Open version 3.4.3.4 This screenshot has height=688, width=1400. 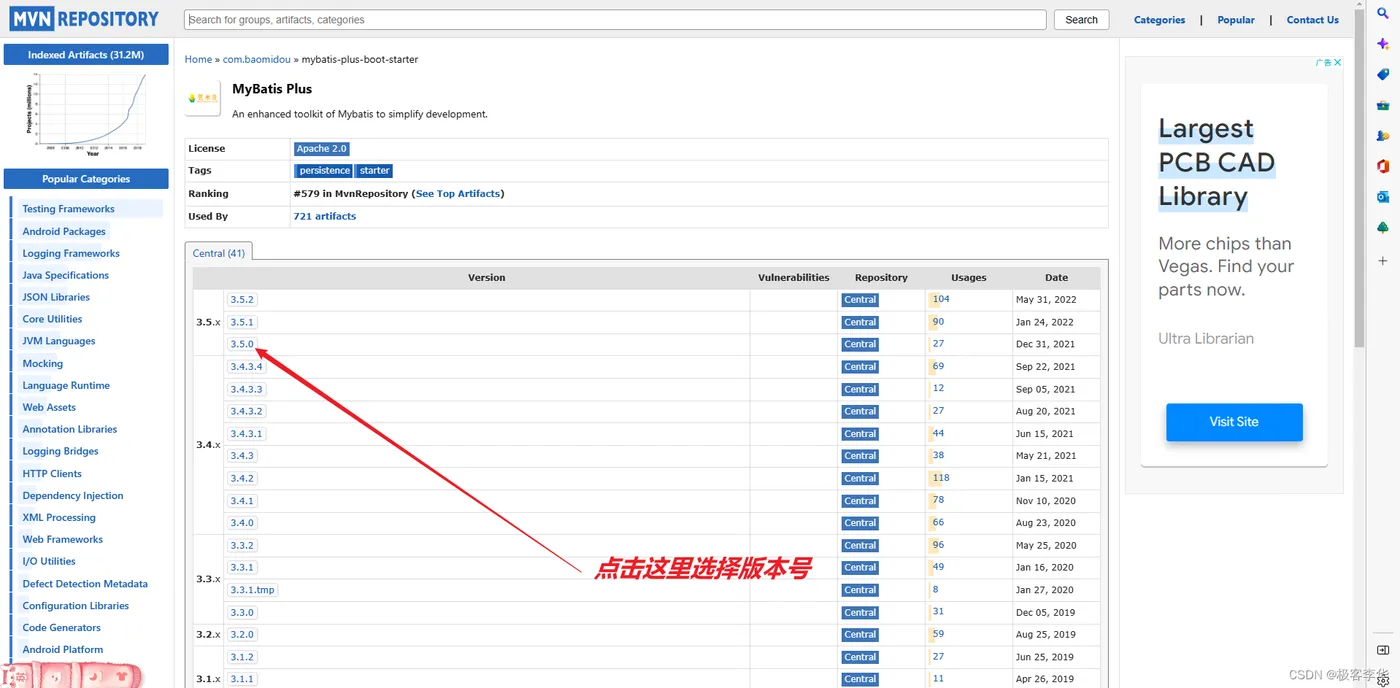[246, 367]
